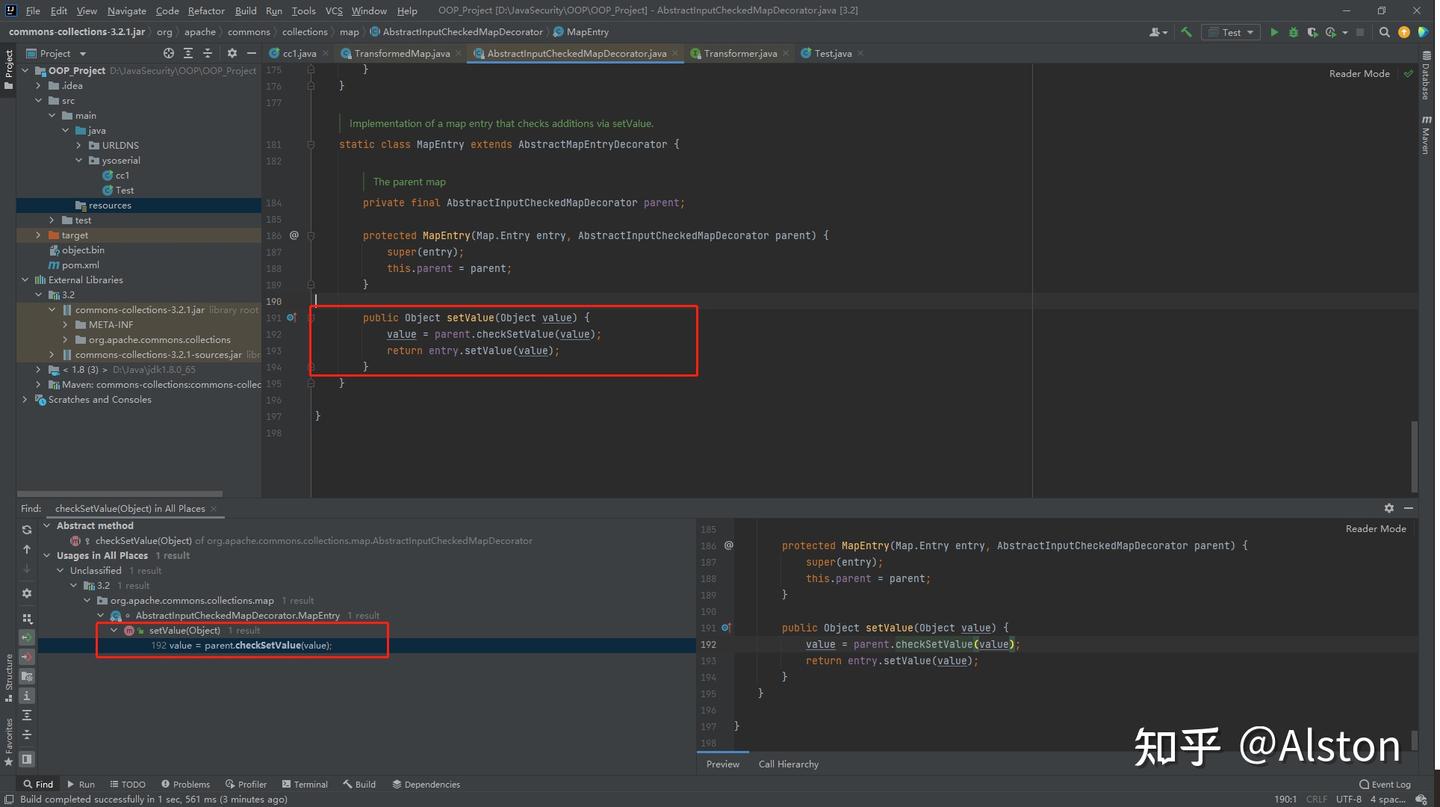Open the Test run configuration dropdown
This screenshot has width=1440, height=807.
click(1231, 32)
